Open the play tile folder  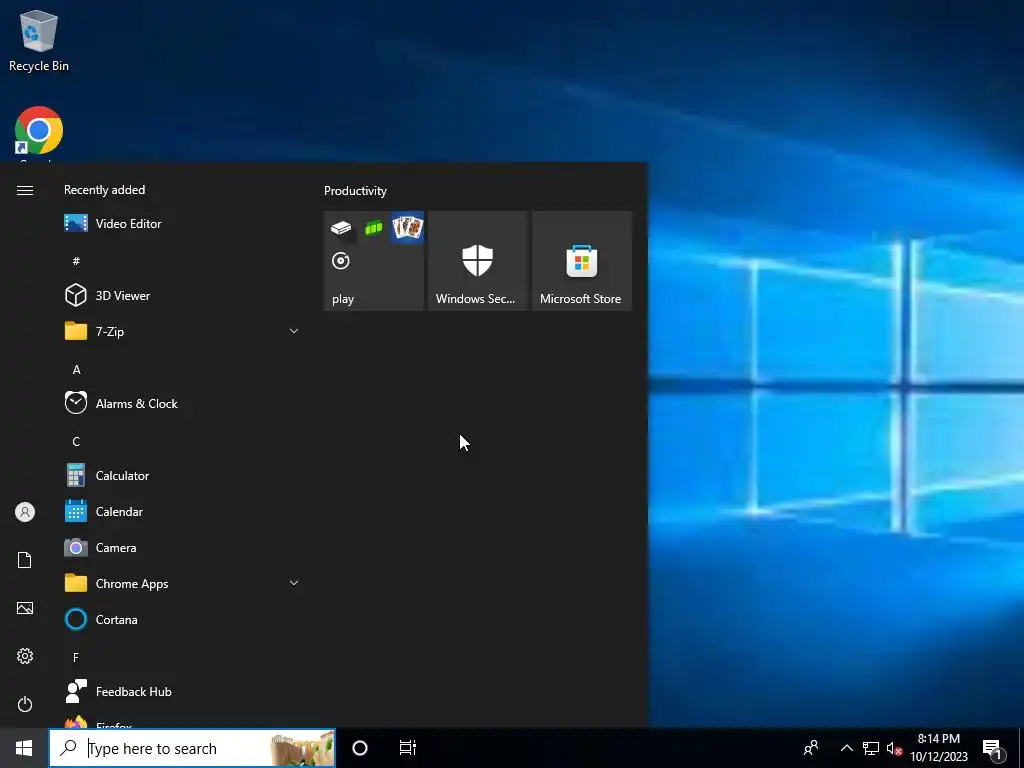[x=374, y=261]
